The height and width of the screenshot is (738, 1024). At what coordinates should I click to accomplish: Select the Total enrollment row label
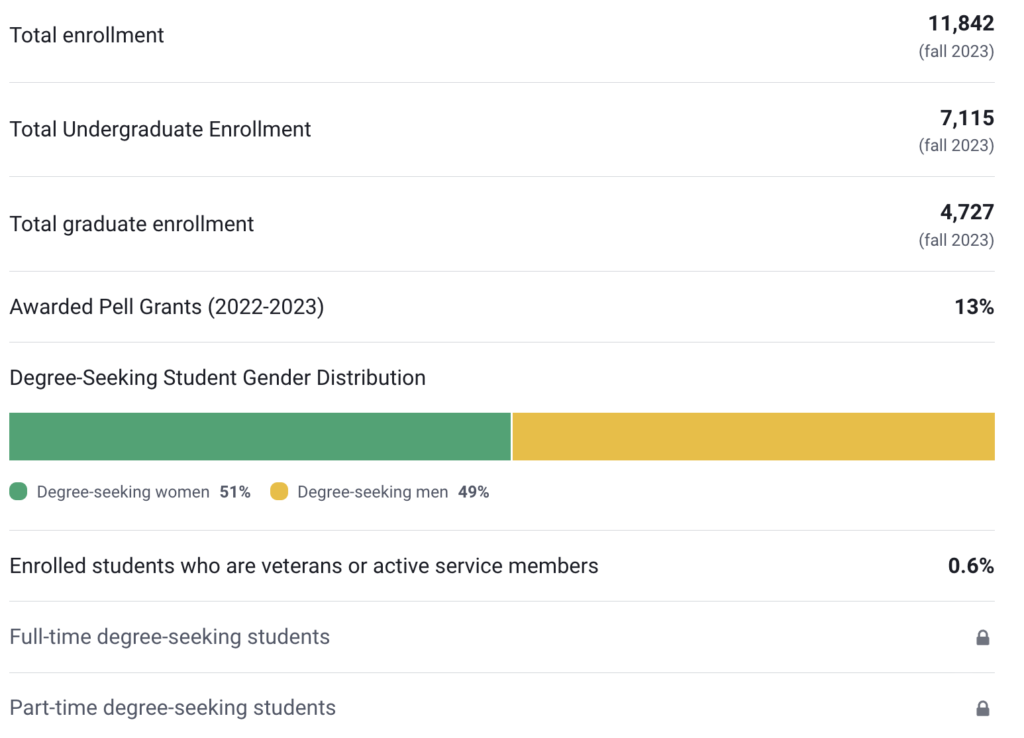click(x=86, y=35)
